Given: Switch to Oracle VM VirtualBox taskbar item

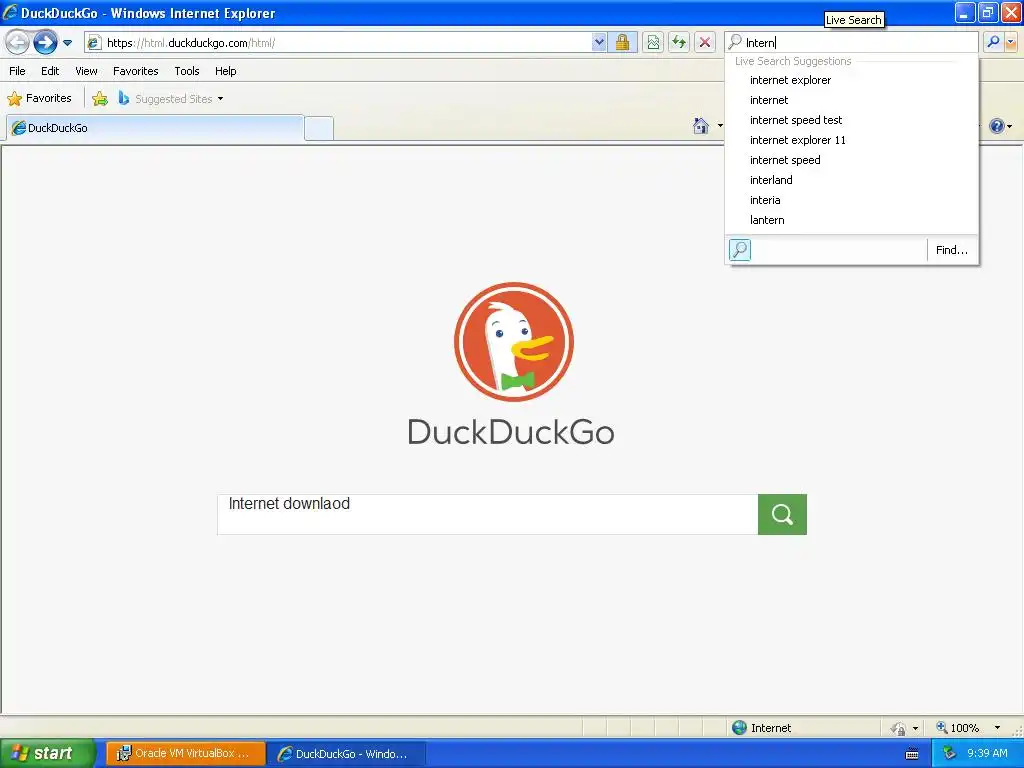Looking at the screenshot, I should pyautogui.click(x=185, y=754).
